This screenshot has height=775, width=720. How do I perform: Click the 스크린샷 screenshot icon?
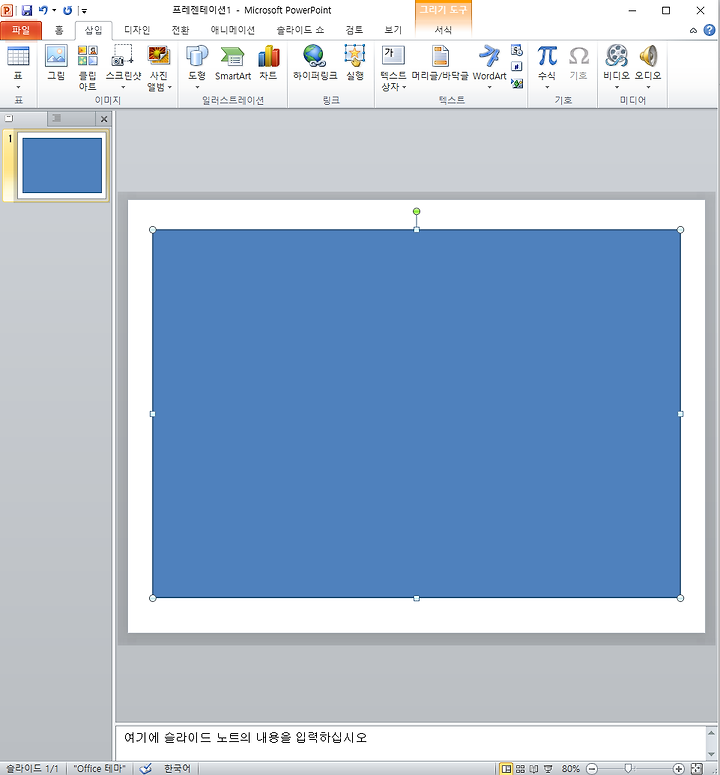123,55
